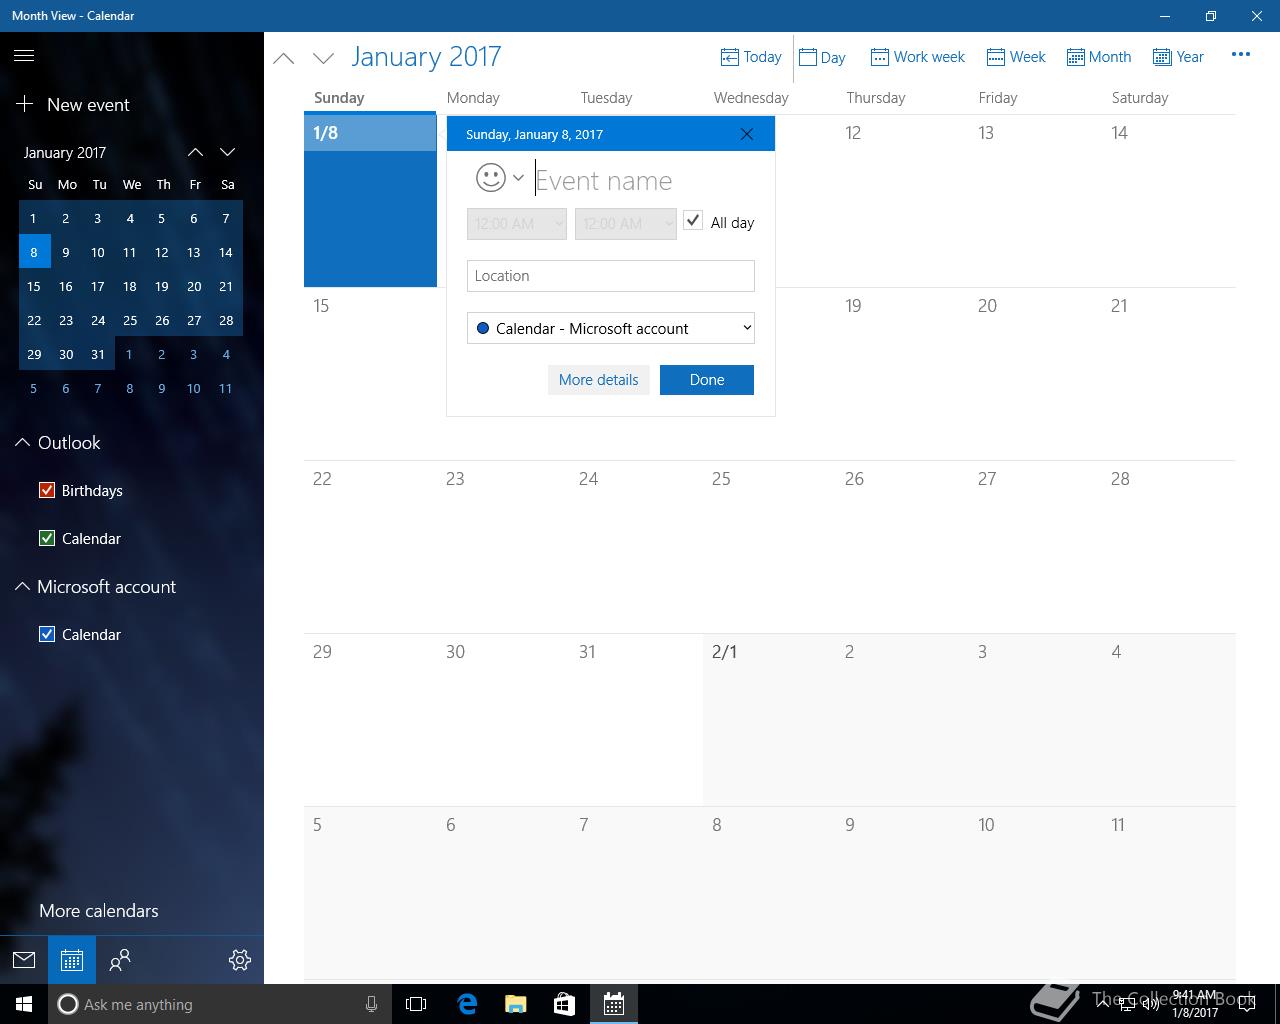Go to previous month in main calendar

(284, 58)
